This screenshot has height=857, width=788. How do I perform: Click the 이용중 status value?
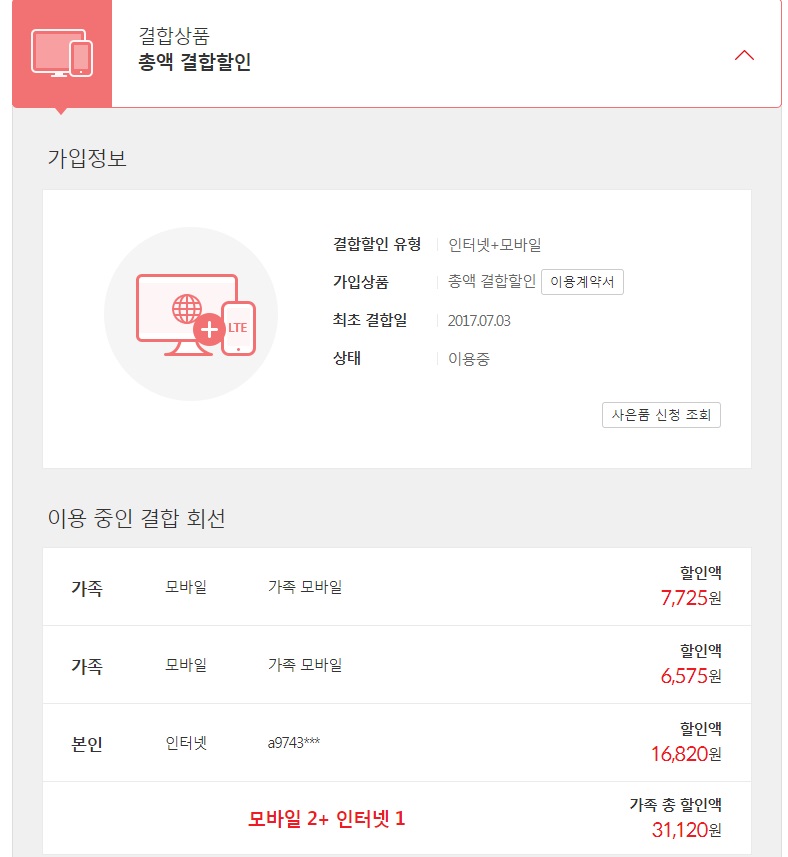click(469, 359)
